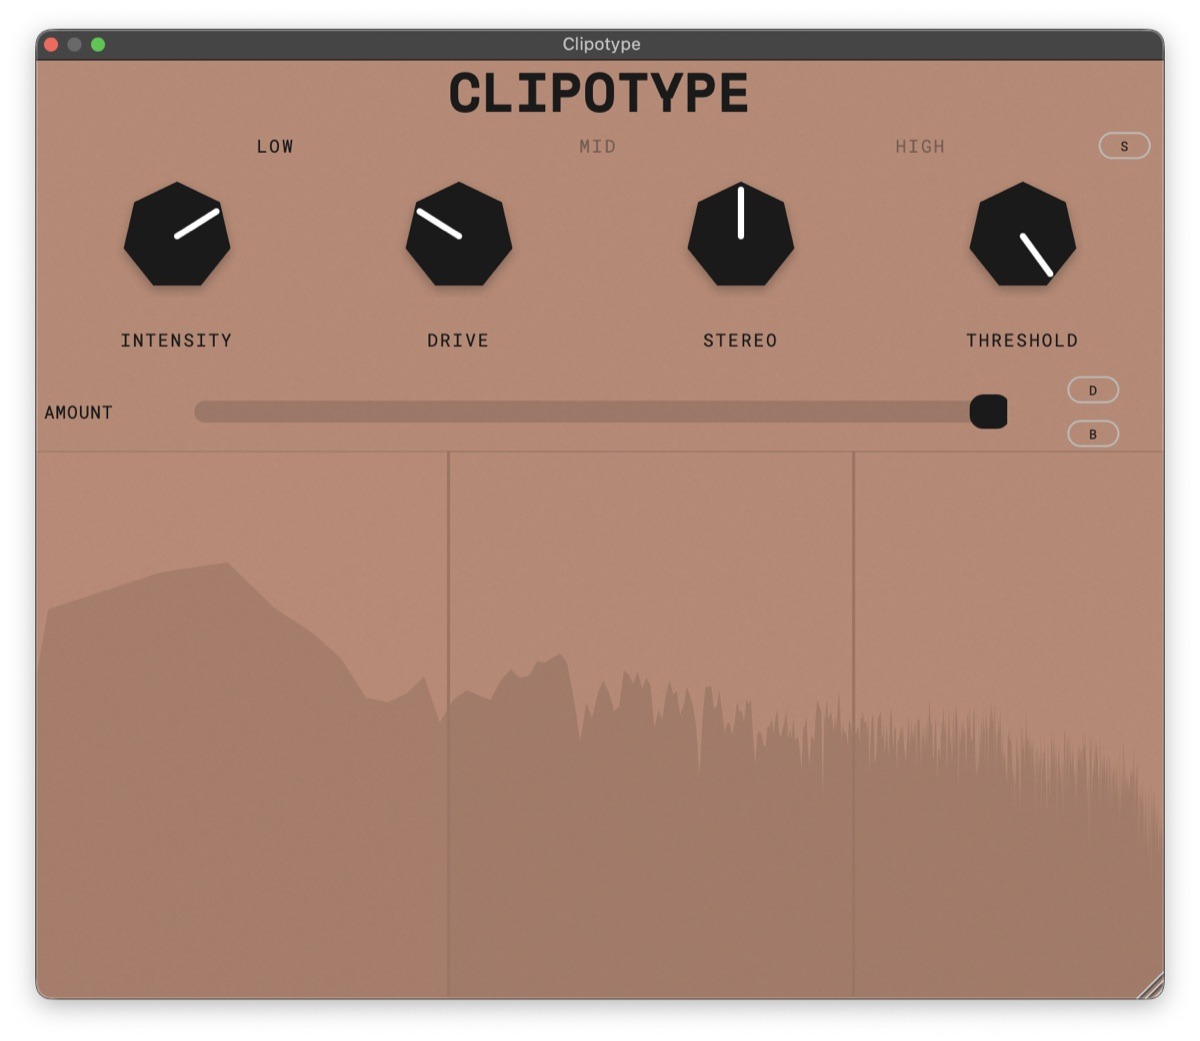Click the Threshold knob

1023,235
